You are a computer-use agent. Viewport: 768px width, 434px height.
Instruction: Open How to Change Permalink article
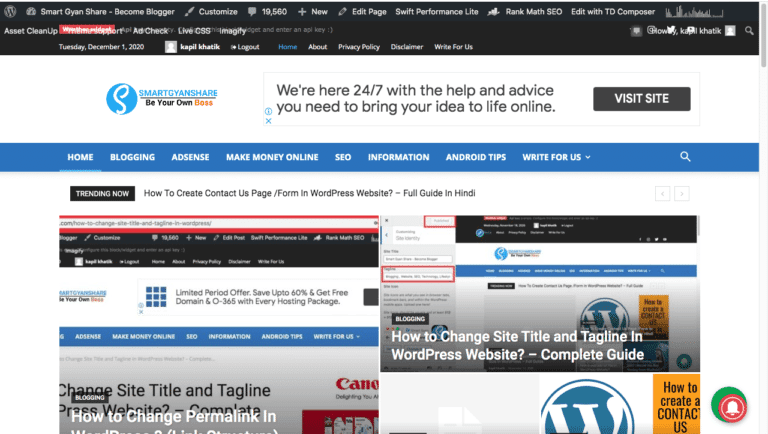174,422
